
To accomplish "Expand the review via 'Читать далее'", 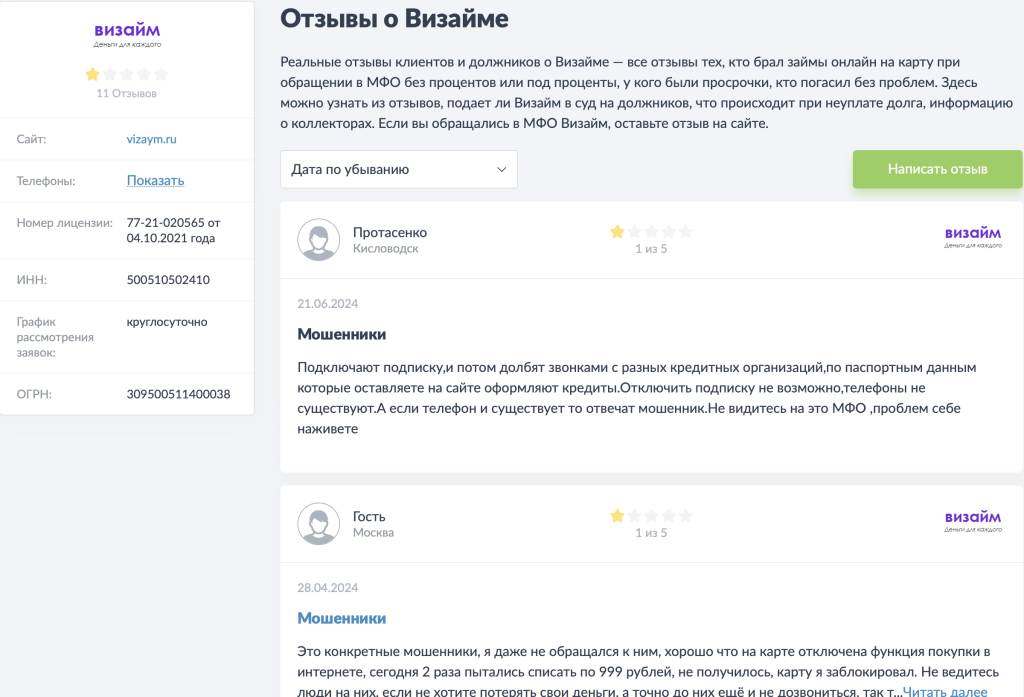I will (x=944, y=691).
